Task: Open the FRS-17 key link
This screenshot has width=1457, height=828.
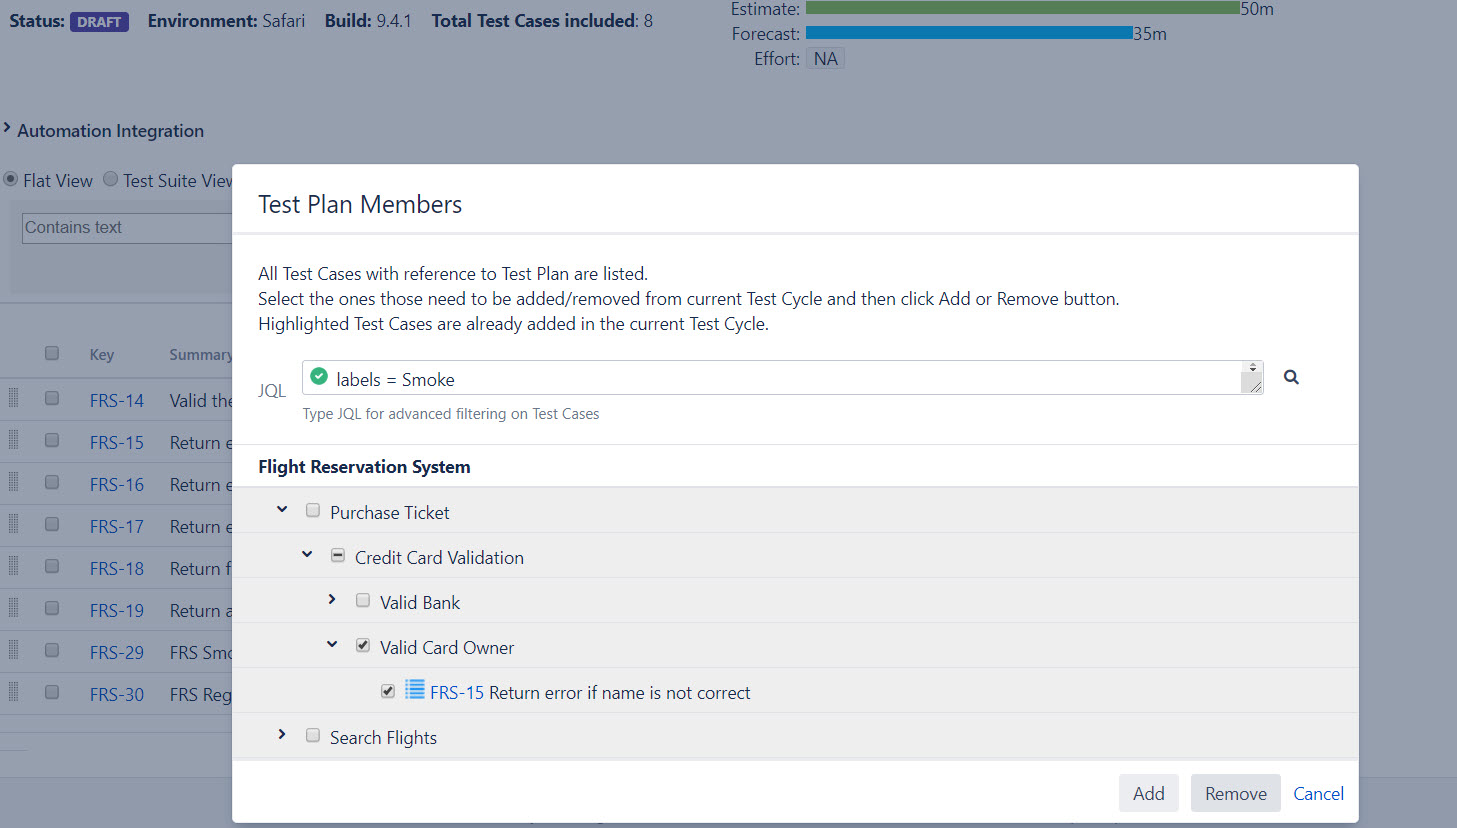Action: tap(117, 526)
